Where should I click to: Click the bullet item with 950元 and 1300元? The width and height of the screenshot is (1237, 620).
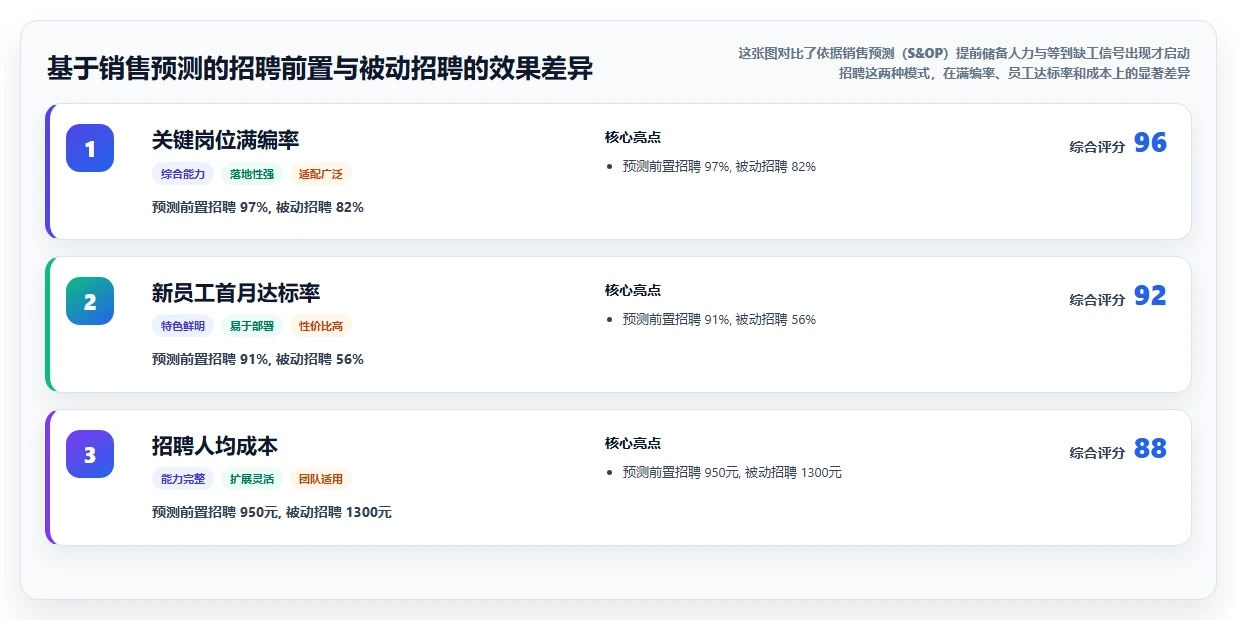coord(732,473)
